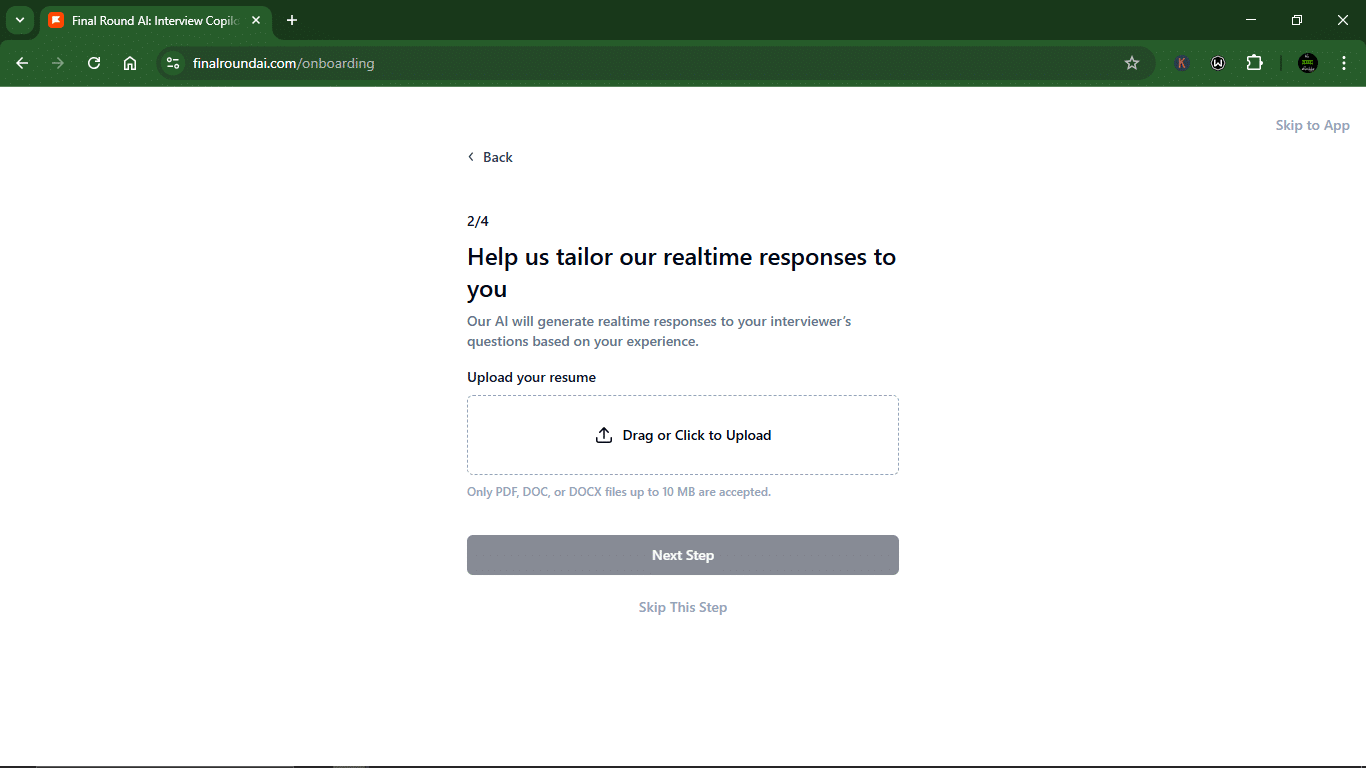Click Skip to App link
The height and width of the screenshot is (768, 1366).
[1312, 125]
